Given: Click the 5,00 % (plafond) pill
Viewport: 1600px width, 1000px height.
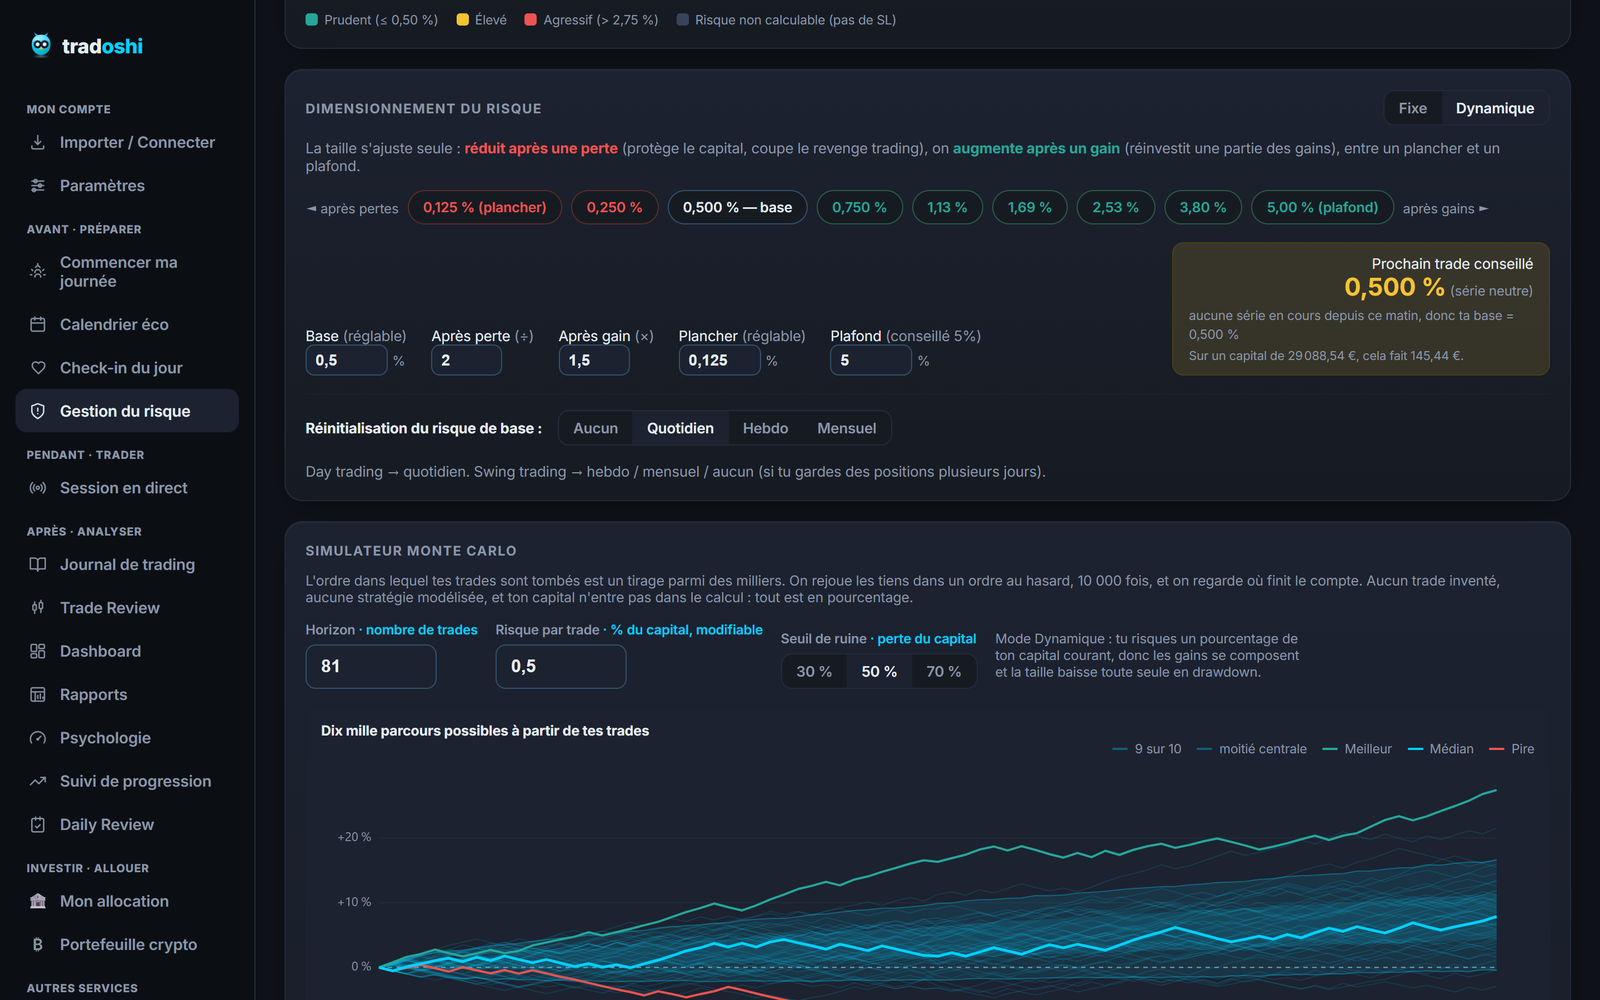Looking at the screenshot, I should (1322, 207).
